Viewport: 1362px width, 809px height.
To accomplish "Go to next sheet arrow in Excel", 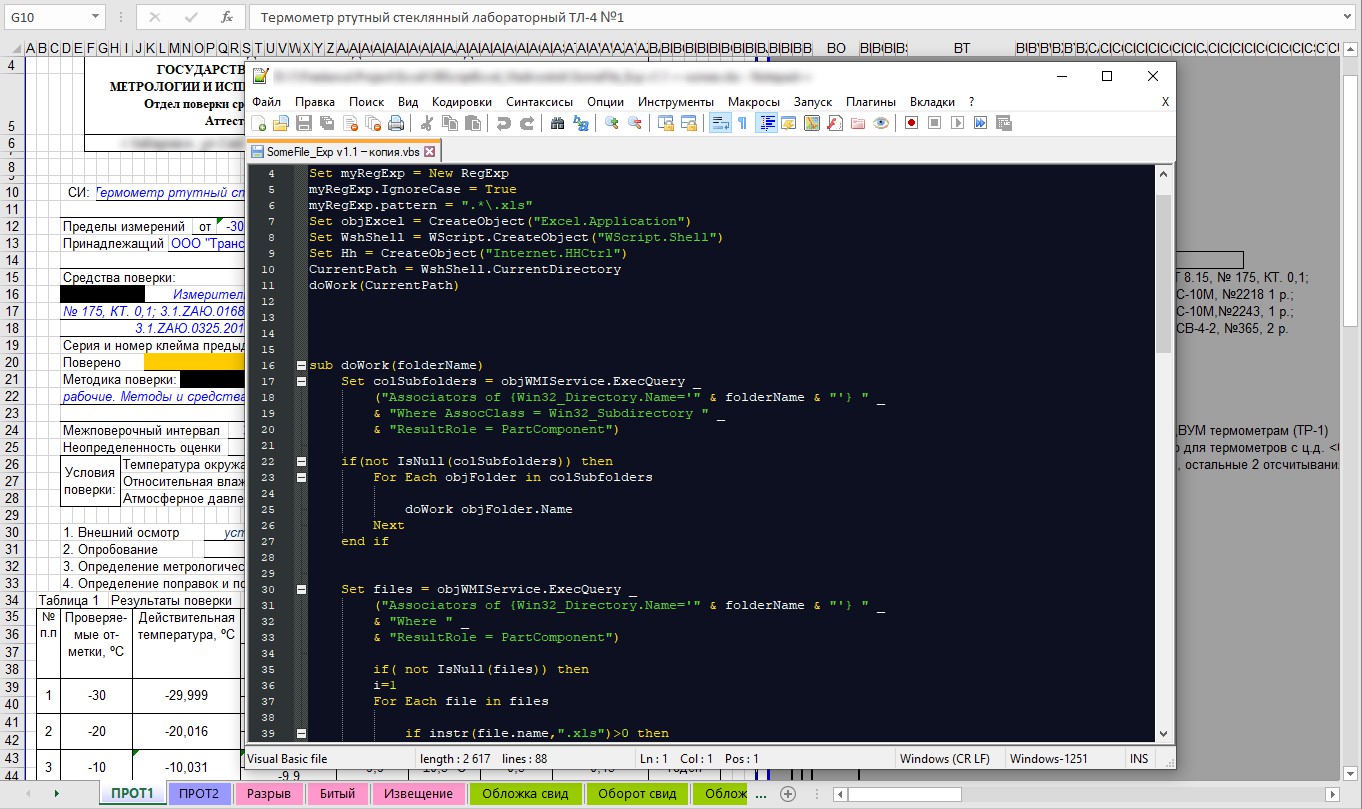I will 56,794.
